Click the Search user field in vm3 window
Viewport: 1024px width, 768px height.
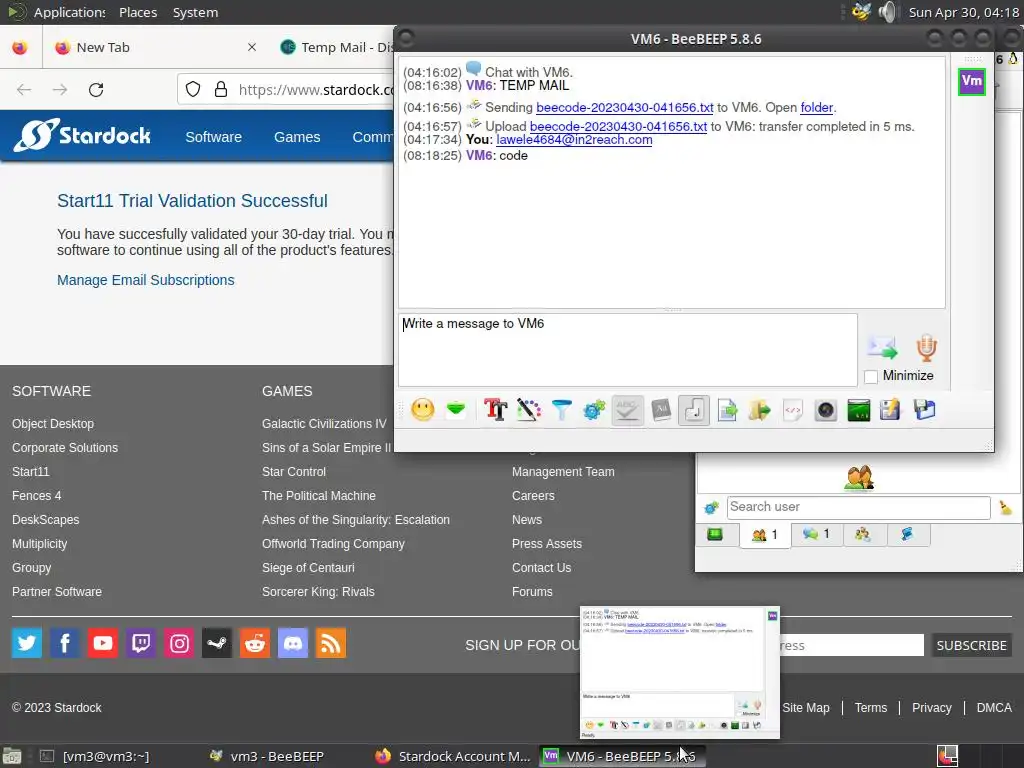click(858, 507)
